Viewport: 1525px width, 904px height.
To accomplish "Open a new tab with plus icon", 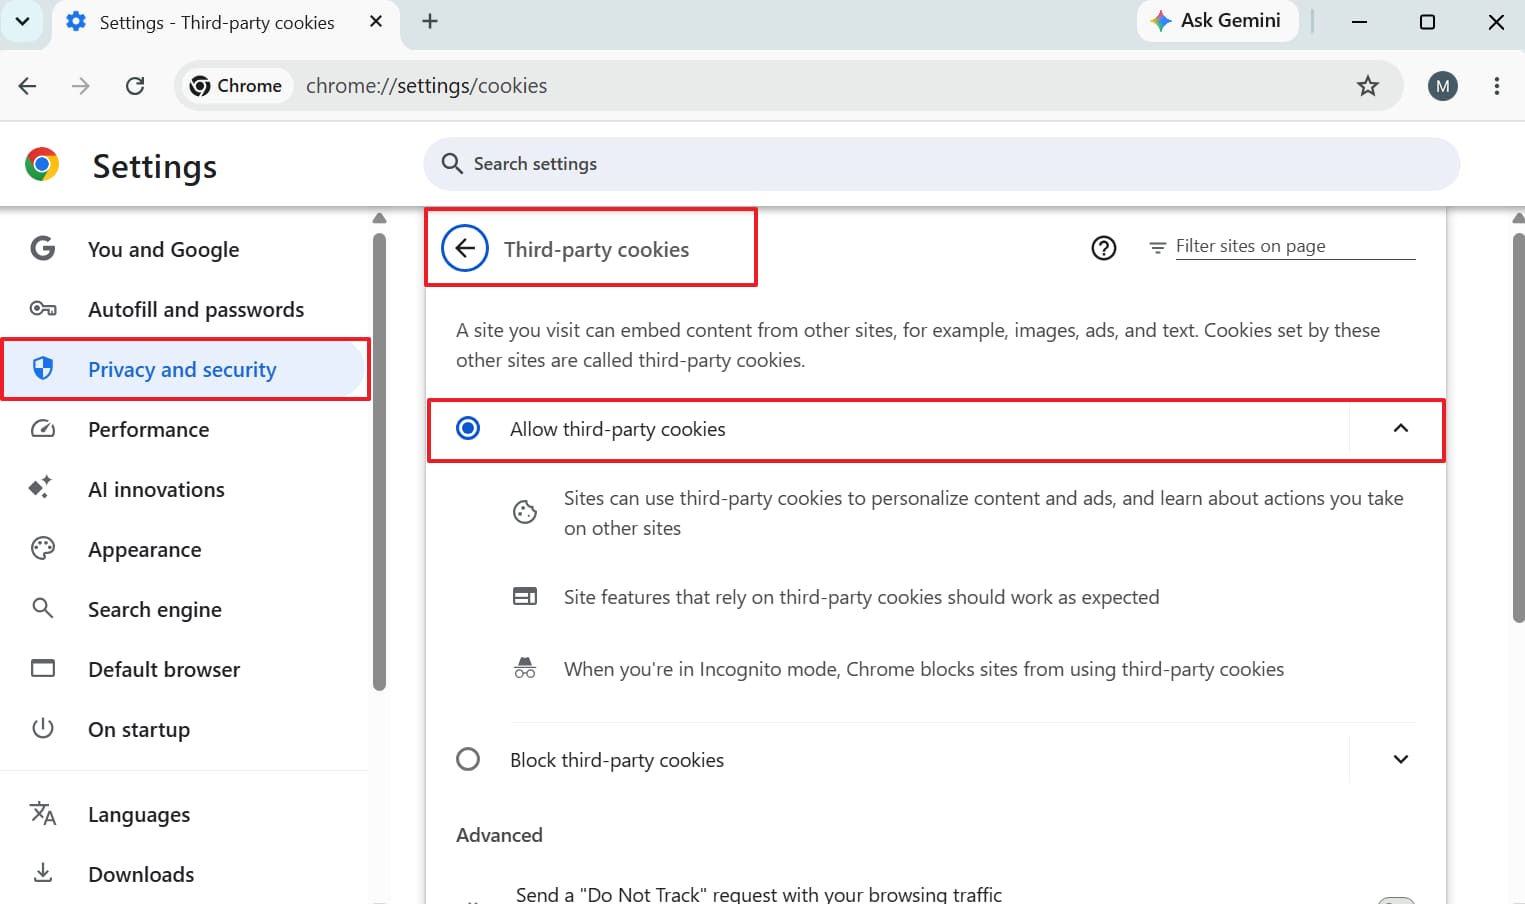I will [430, 21].
